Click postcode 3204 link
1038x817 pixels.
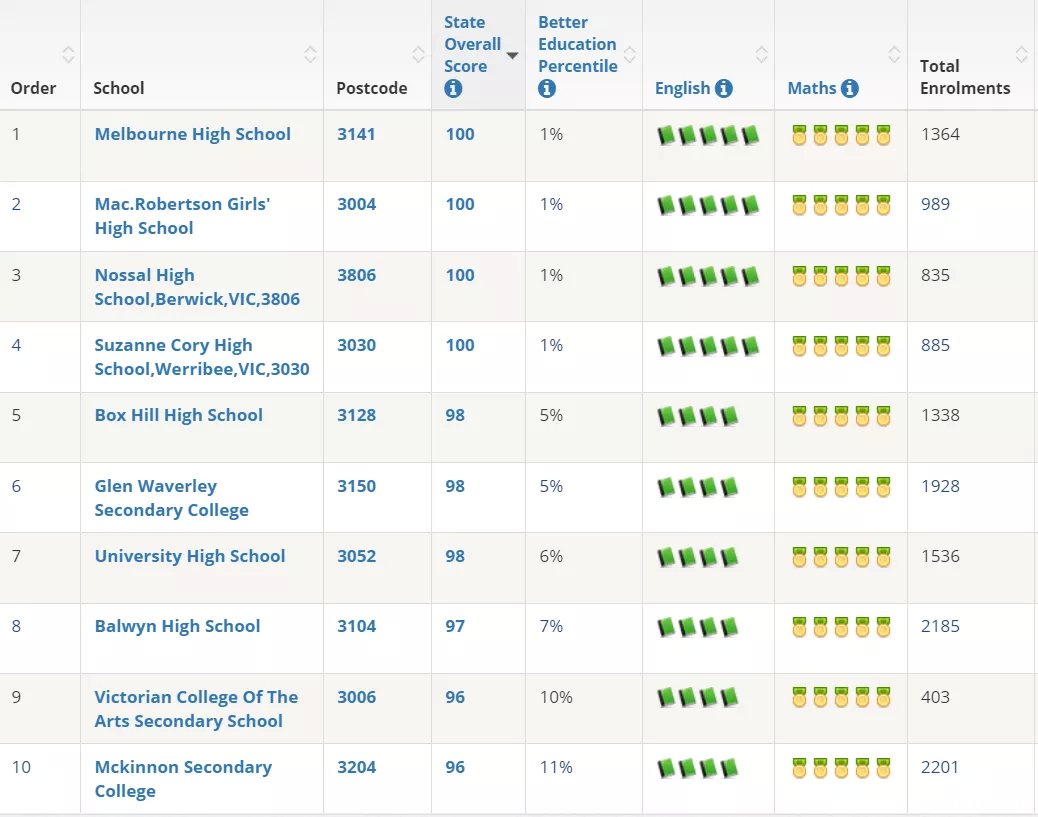pyautogui.click(x=356, y=767)
